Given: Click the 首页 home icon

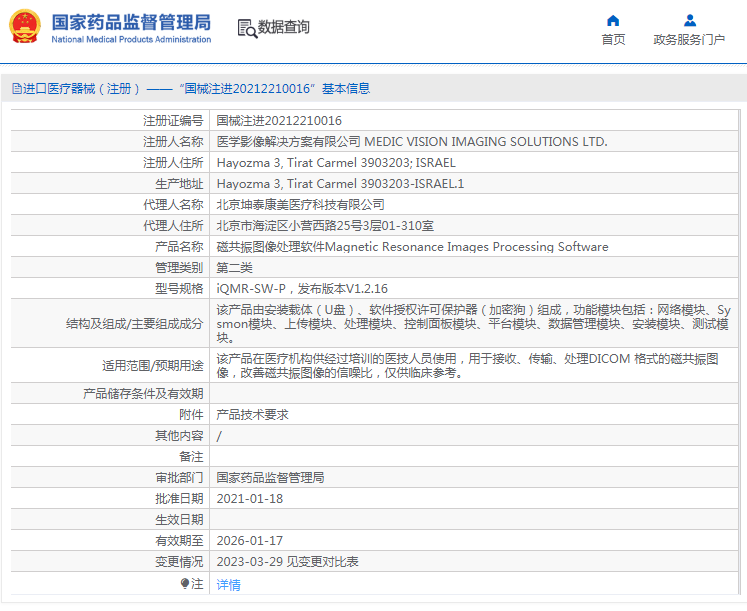Looking at the screenshot, I should 613,20.
